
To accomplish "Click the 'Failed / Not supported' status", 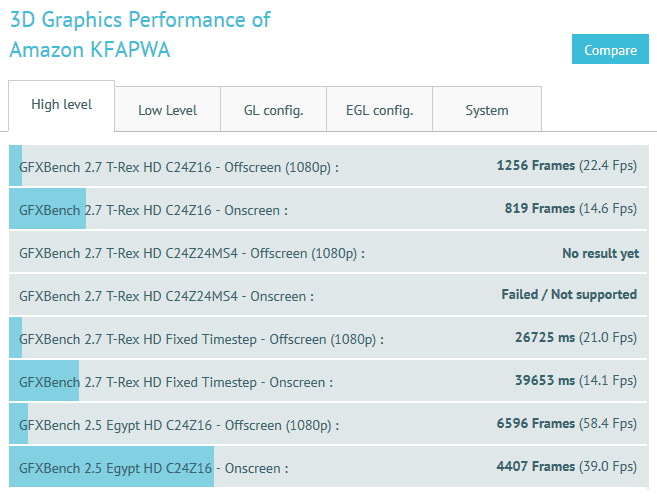I will pos(568,295).
